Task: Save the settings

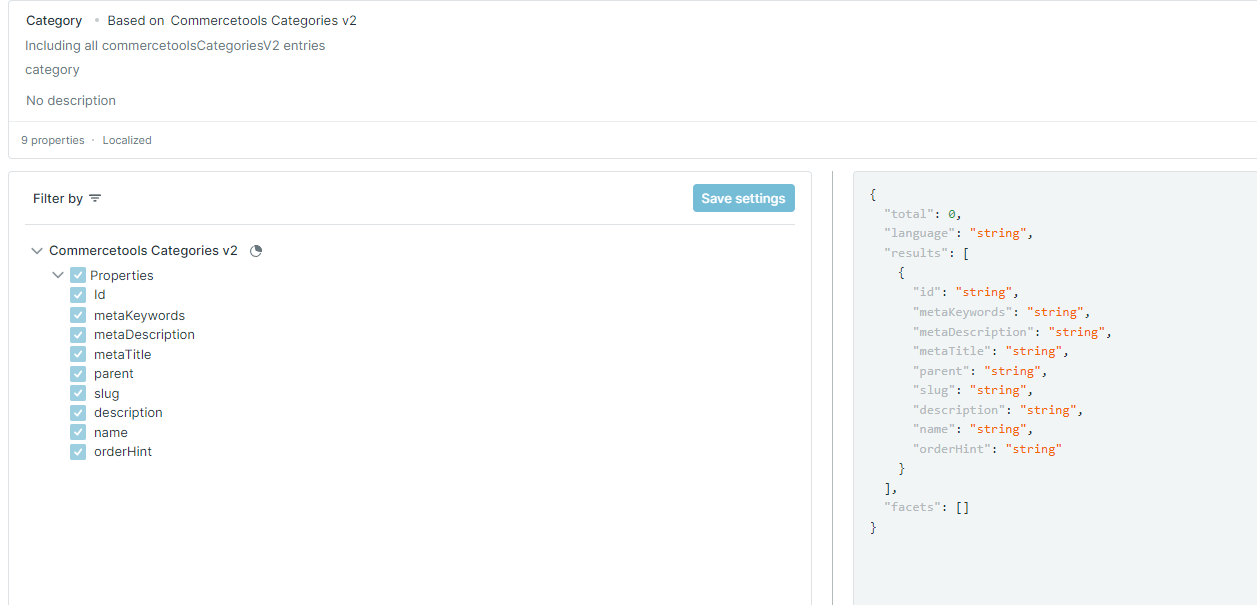Action: click(x=744, y=198)
